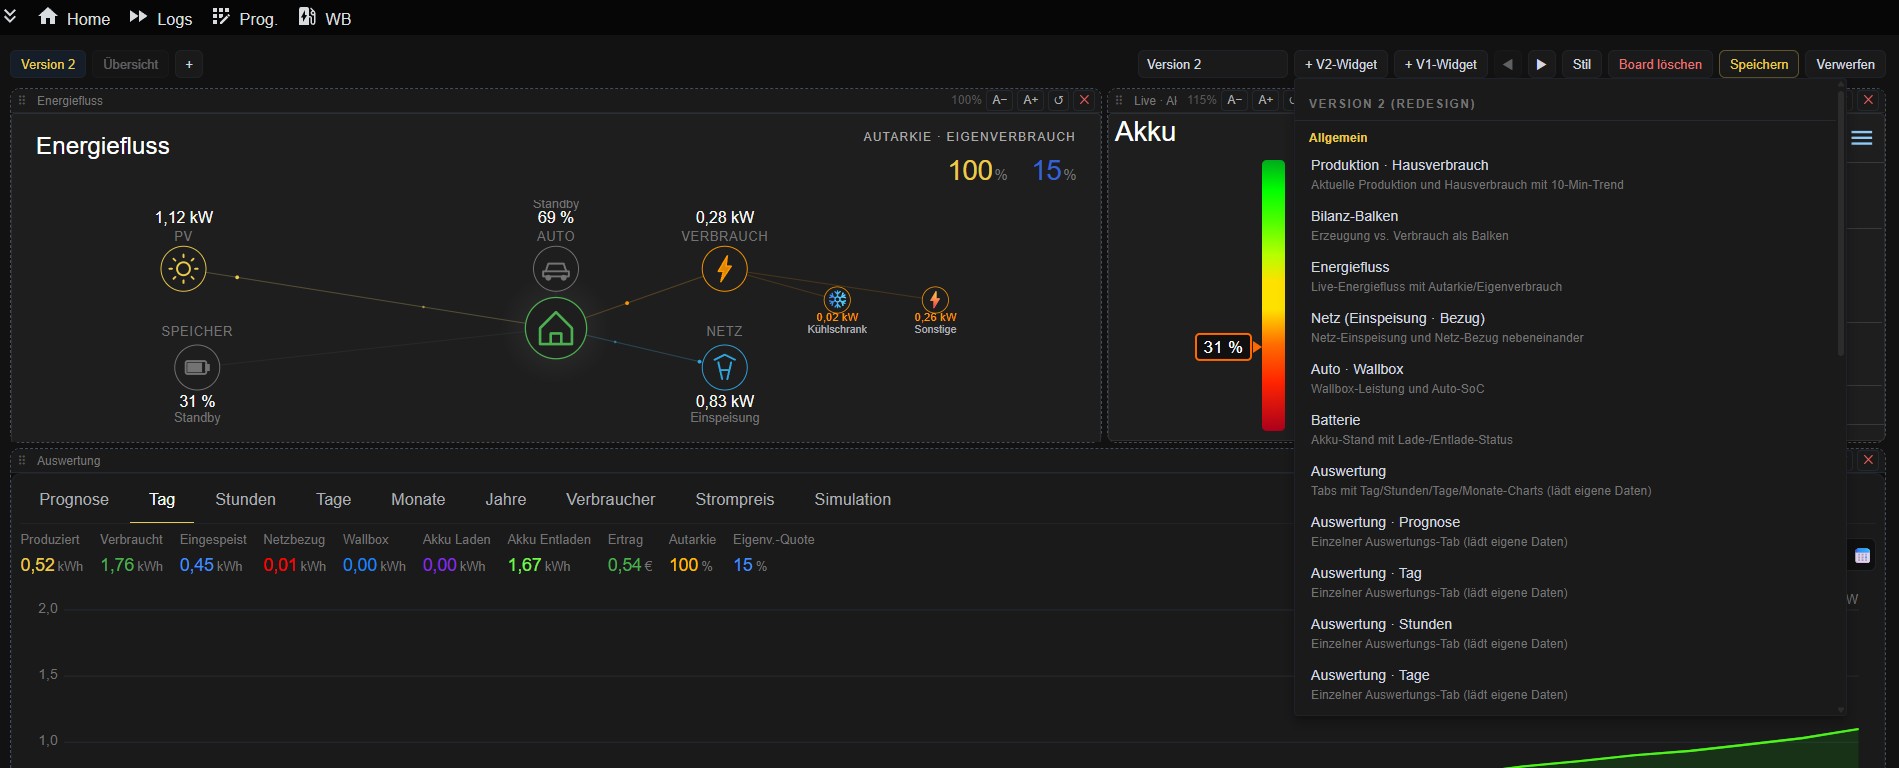Screen dimensions: 1899x768
Task: Collapse the top menu with the chevron icon
Action: click(10, 17)
